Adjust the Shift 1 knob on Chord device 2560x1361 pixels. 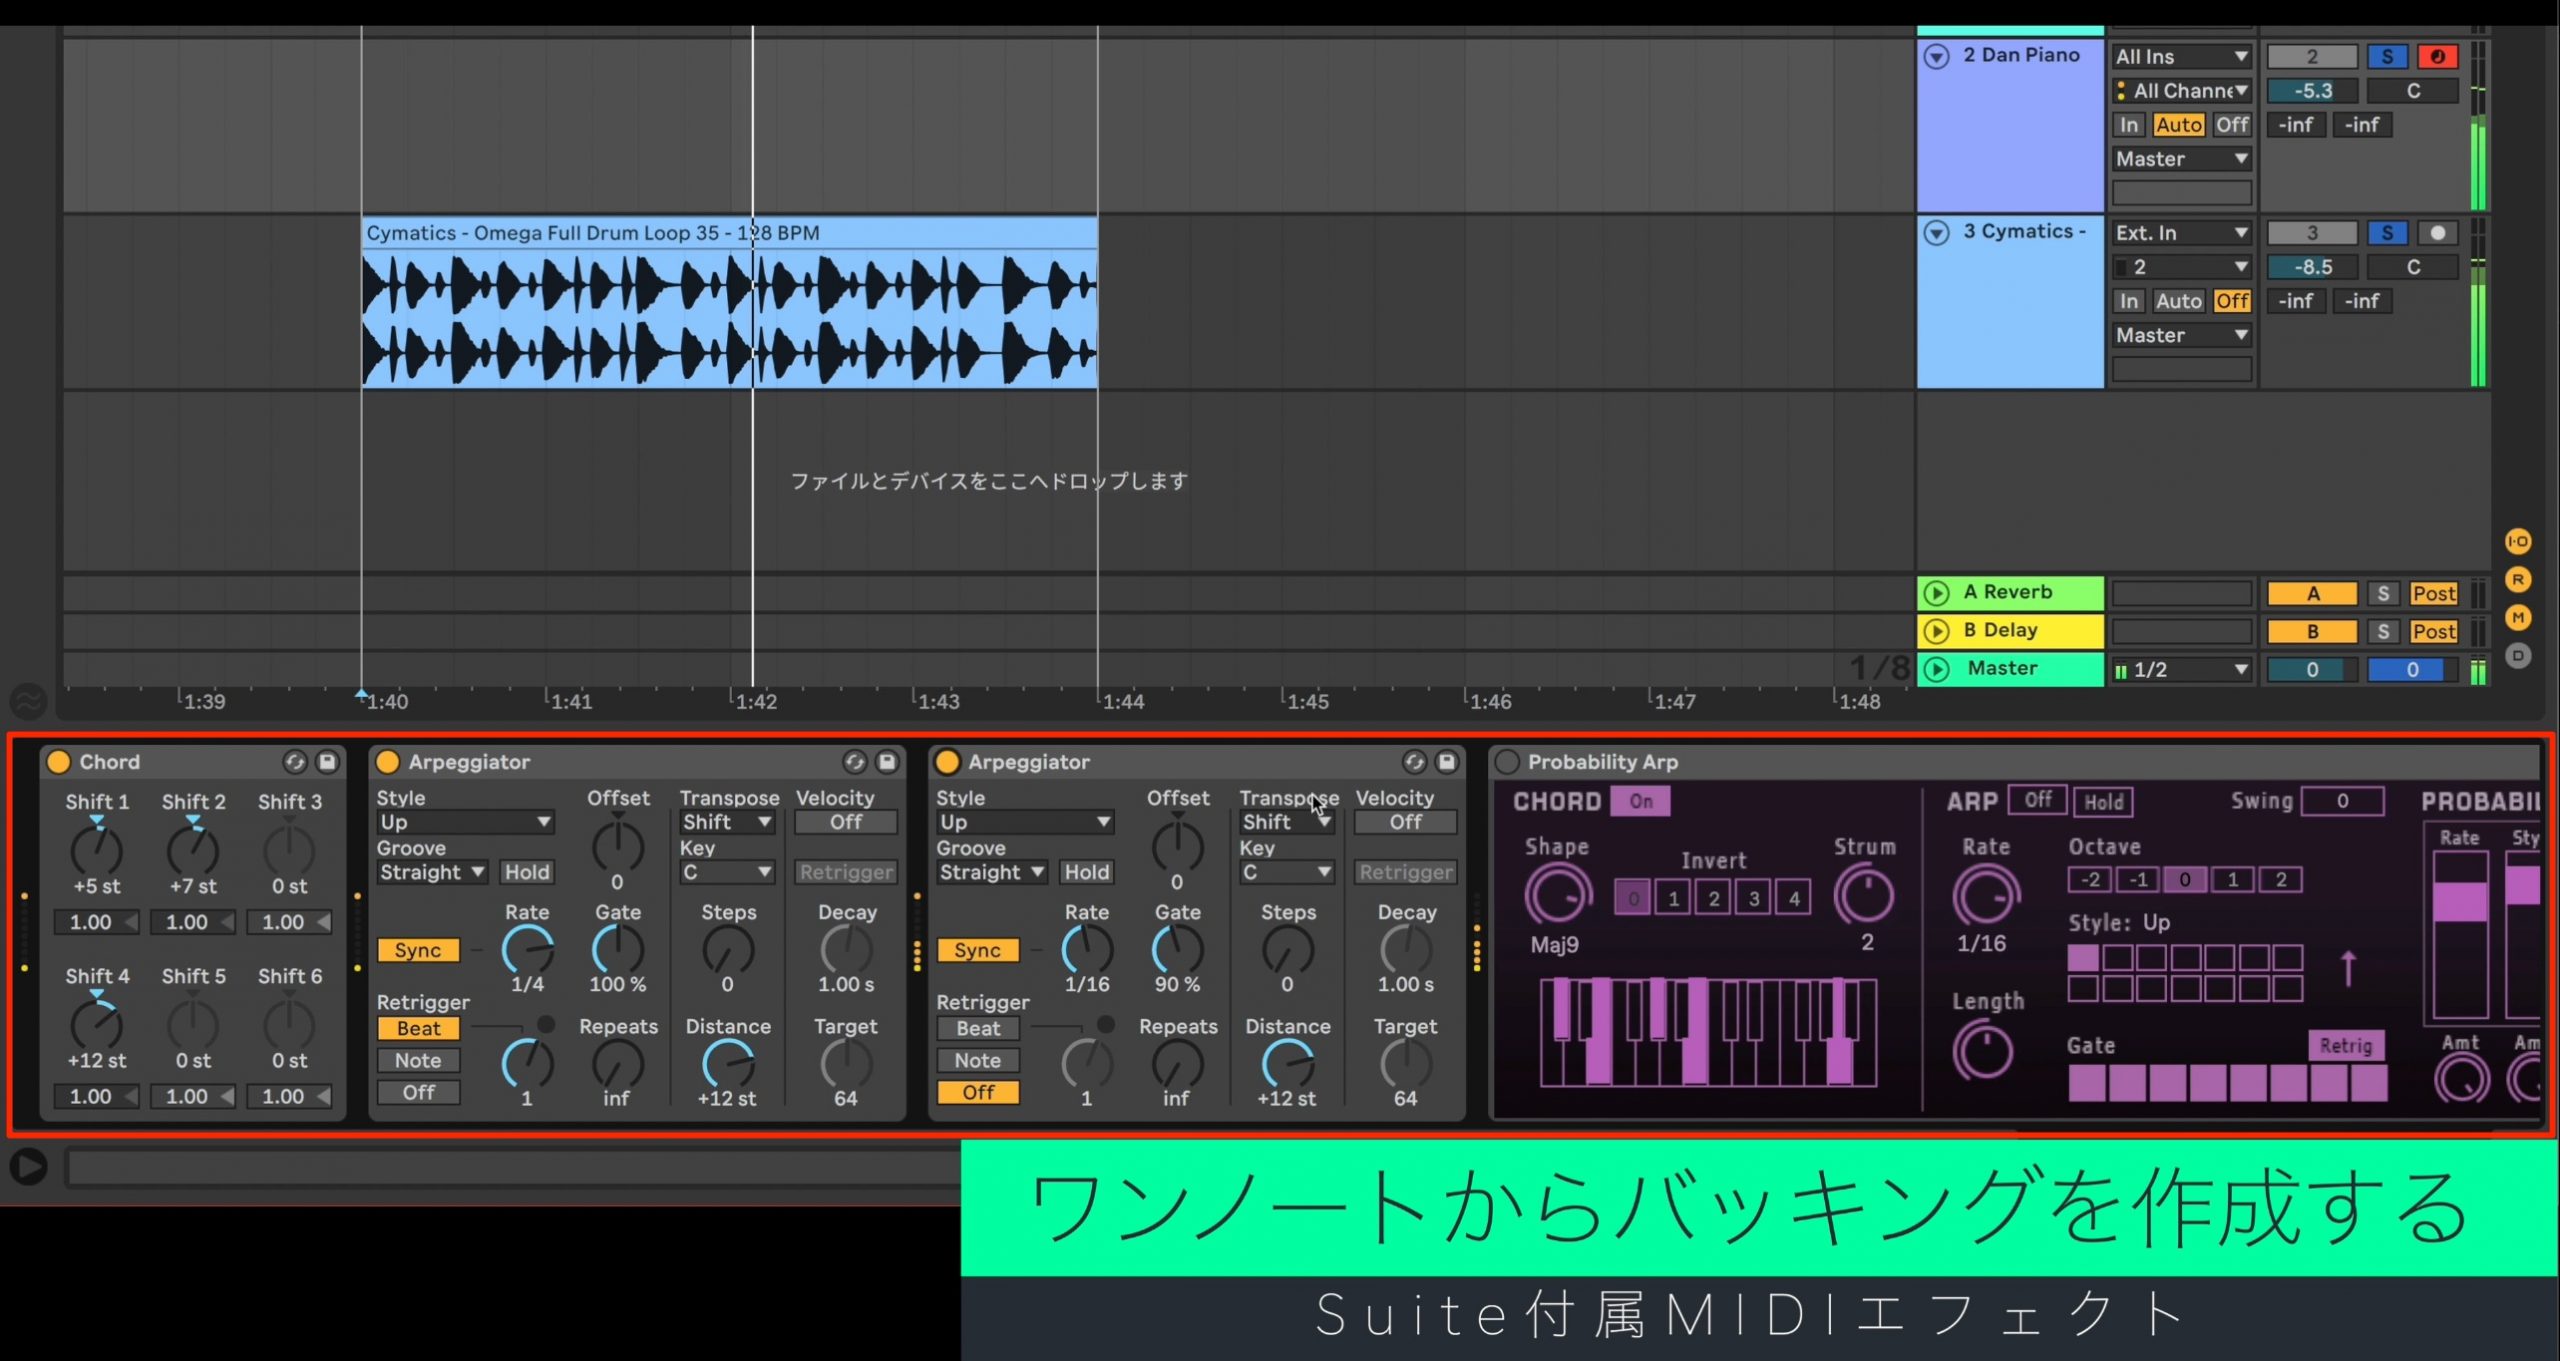(97, 850)
